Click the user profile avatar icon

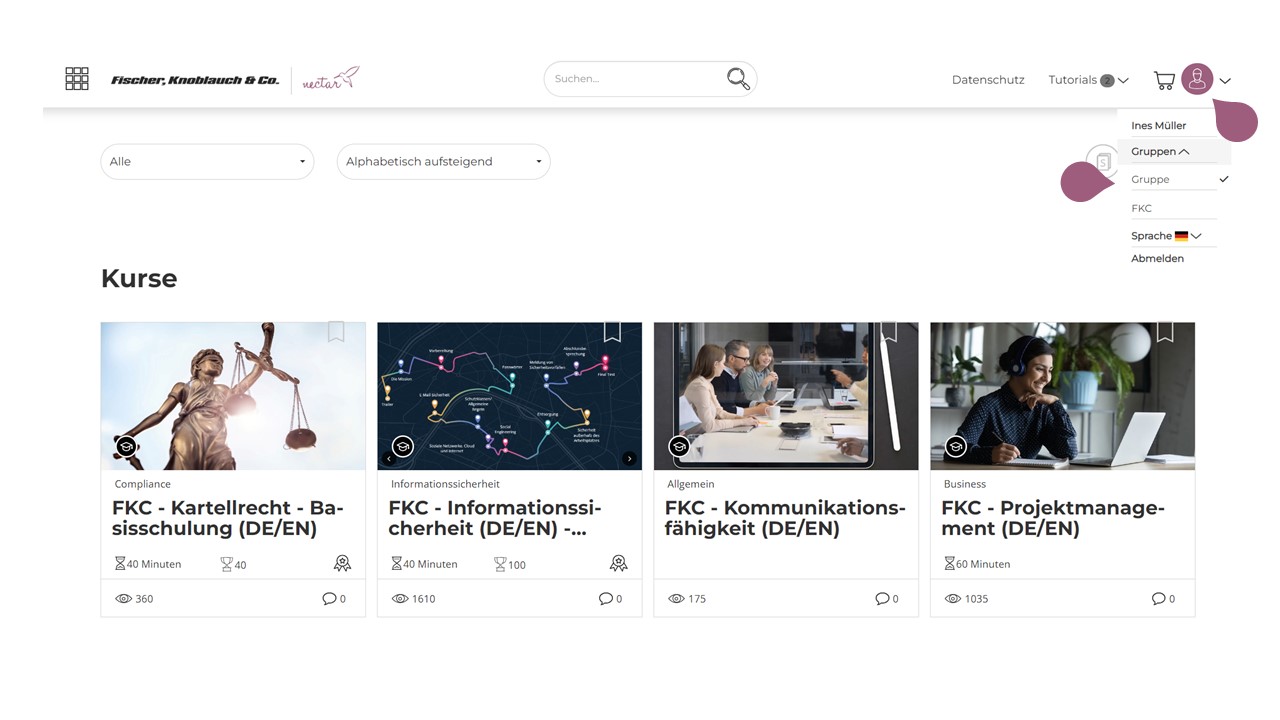pos(1197,79)
